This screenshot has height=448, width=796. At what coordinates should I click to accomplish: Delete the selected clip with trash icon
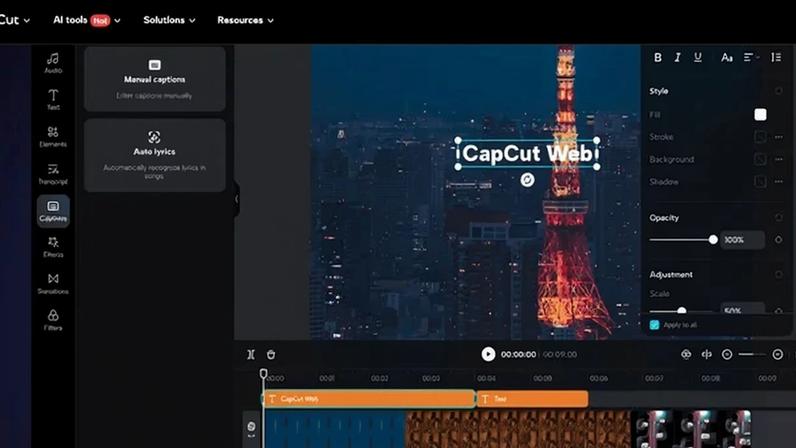point(271,355)
